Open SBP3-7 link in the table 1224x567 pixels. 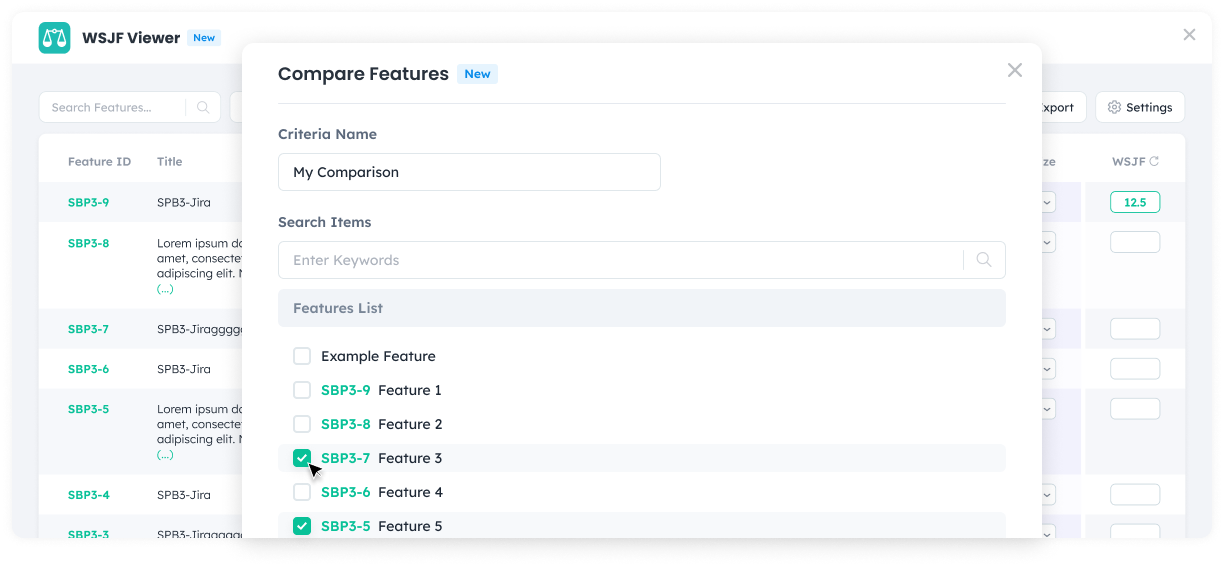tap(88, 329)
